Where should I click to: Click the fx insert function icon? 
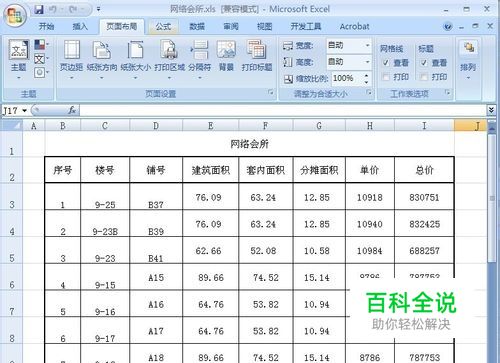click(x=72, y=110)
